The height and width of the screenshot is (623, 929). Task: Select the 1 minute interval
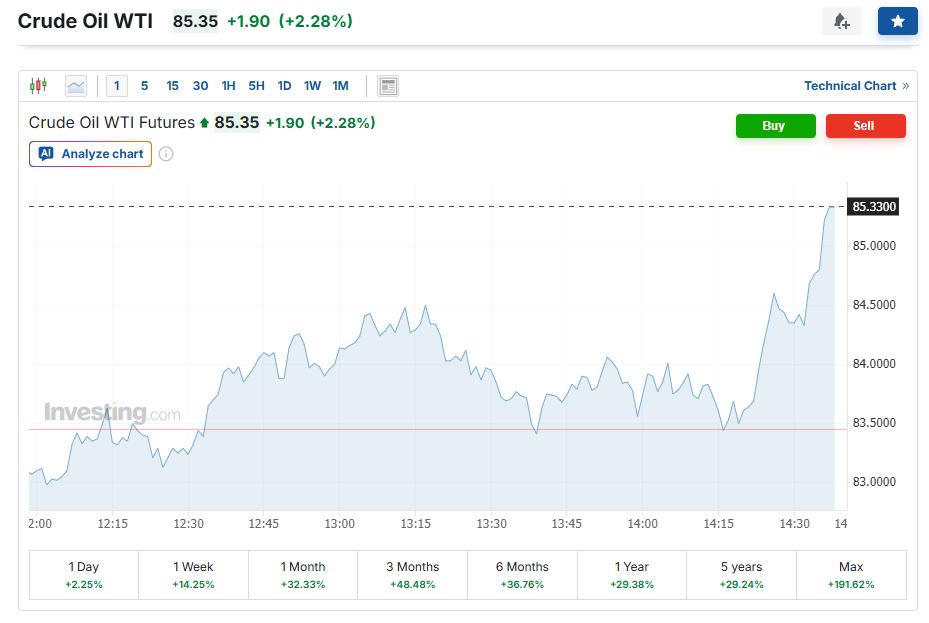[117, 86]
